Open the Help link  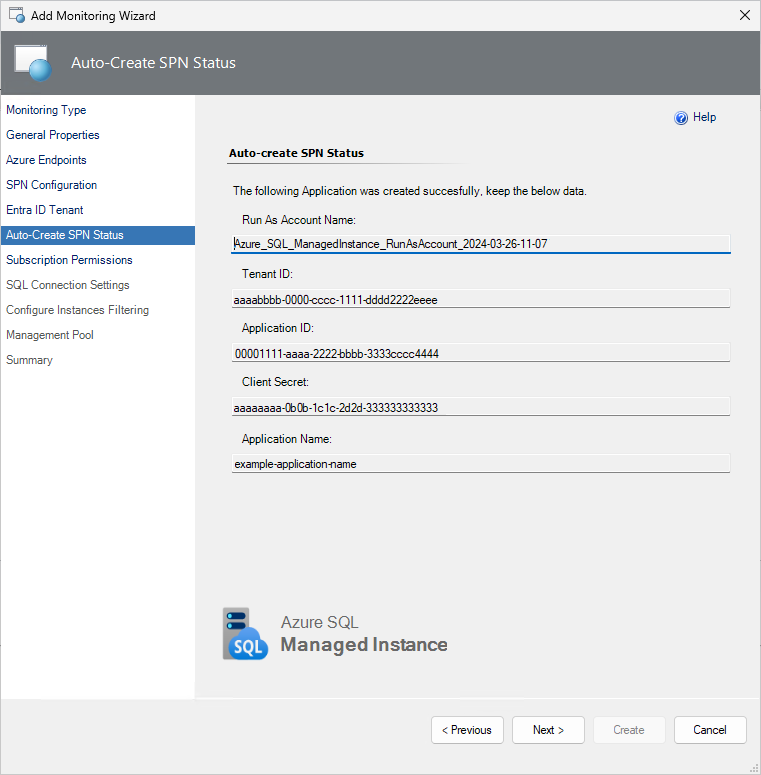point(704,117)
